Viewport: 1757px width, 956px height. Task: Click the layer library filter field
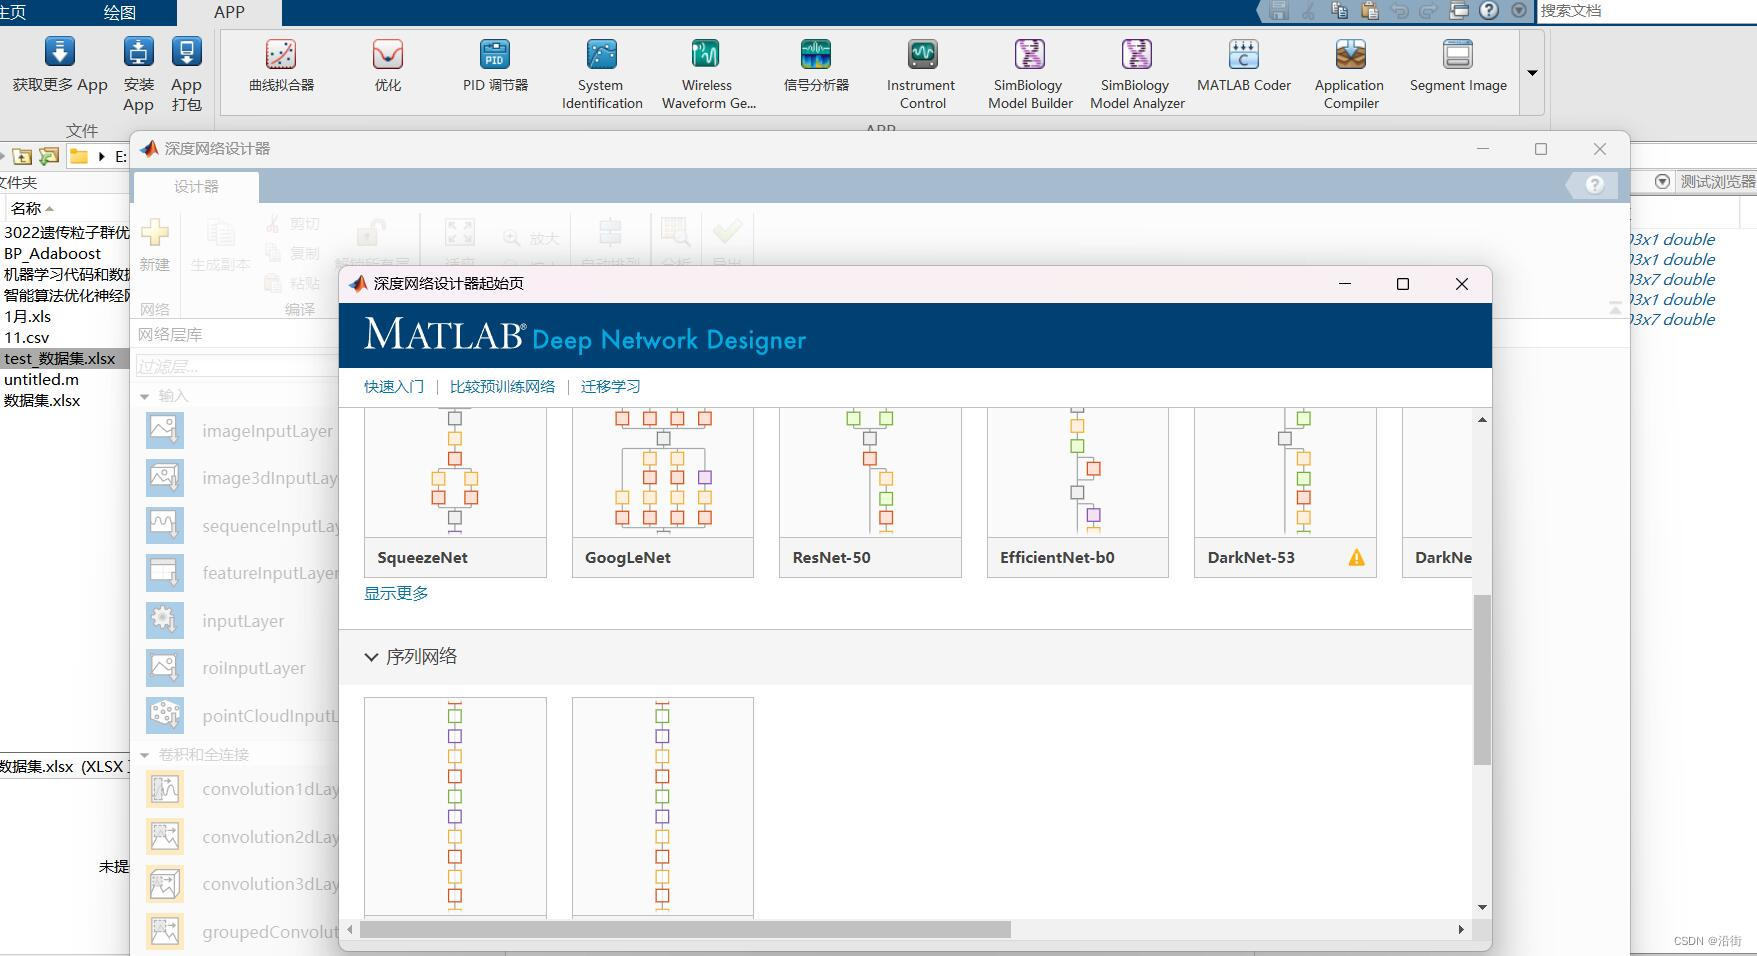(x=236, y=366)
